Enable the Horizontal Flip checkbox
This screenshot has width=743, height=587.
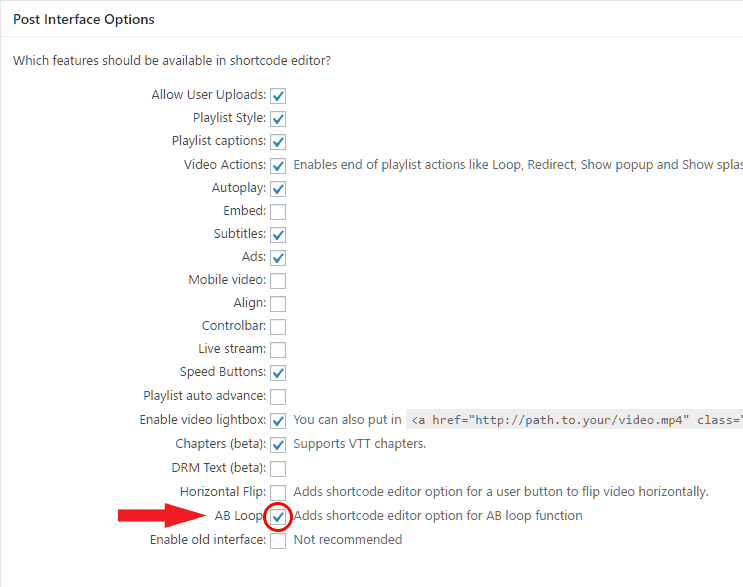click(x=278, y=493)
